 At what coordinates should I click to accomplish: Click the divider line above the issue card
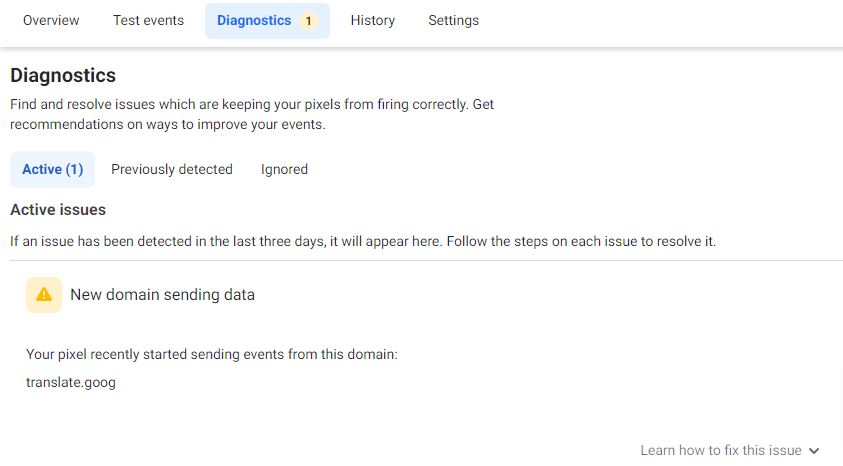(421, 261)
